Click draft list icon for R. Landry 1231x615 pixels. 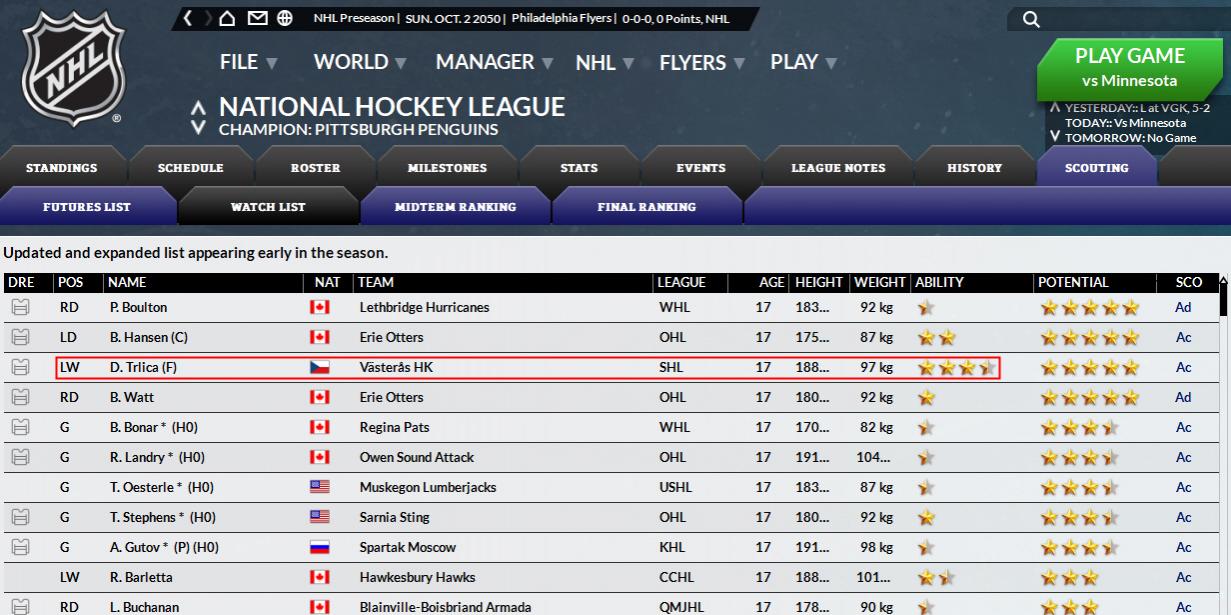tap(20, 457)
